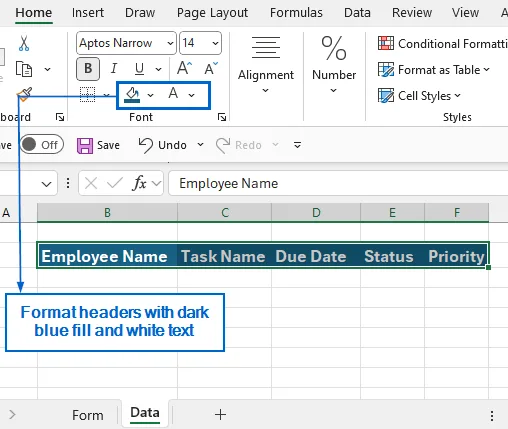
Task: Select column B header
Action: [107, 212]
